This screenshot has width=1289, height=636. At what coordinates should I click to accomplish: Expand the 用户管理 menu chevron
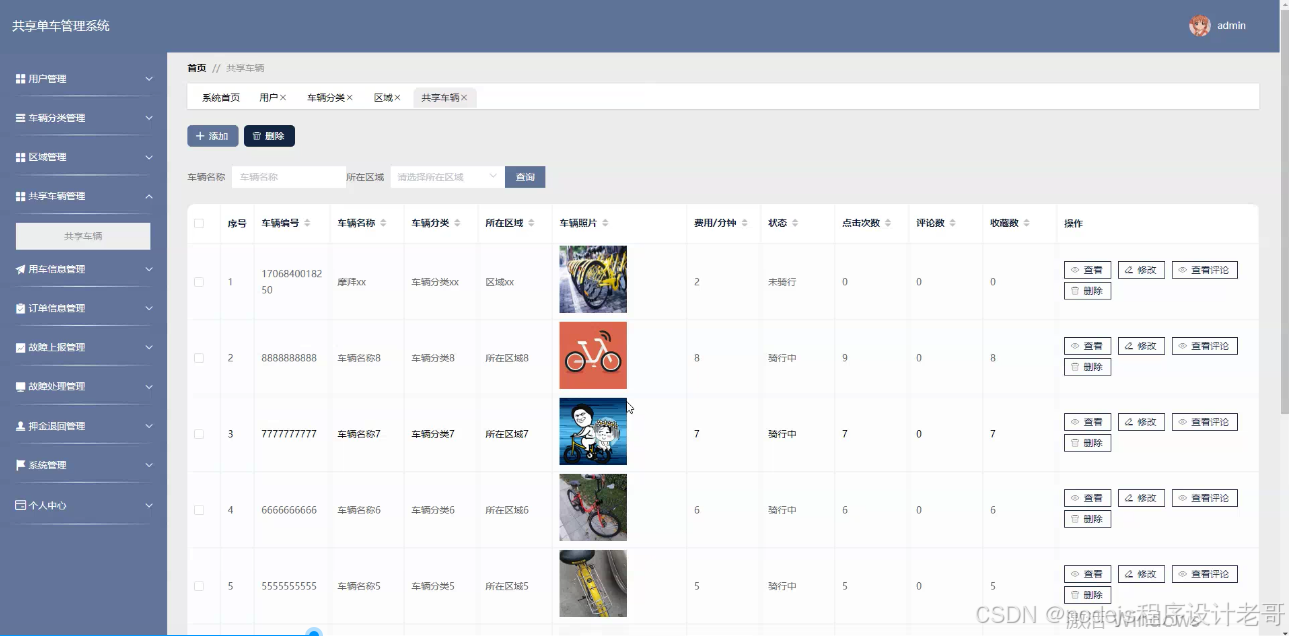pos(149,79)
